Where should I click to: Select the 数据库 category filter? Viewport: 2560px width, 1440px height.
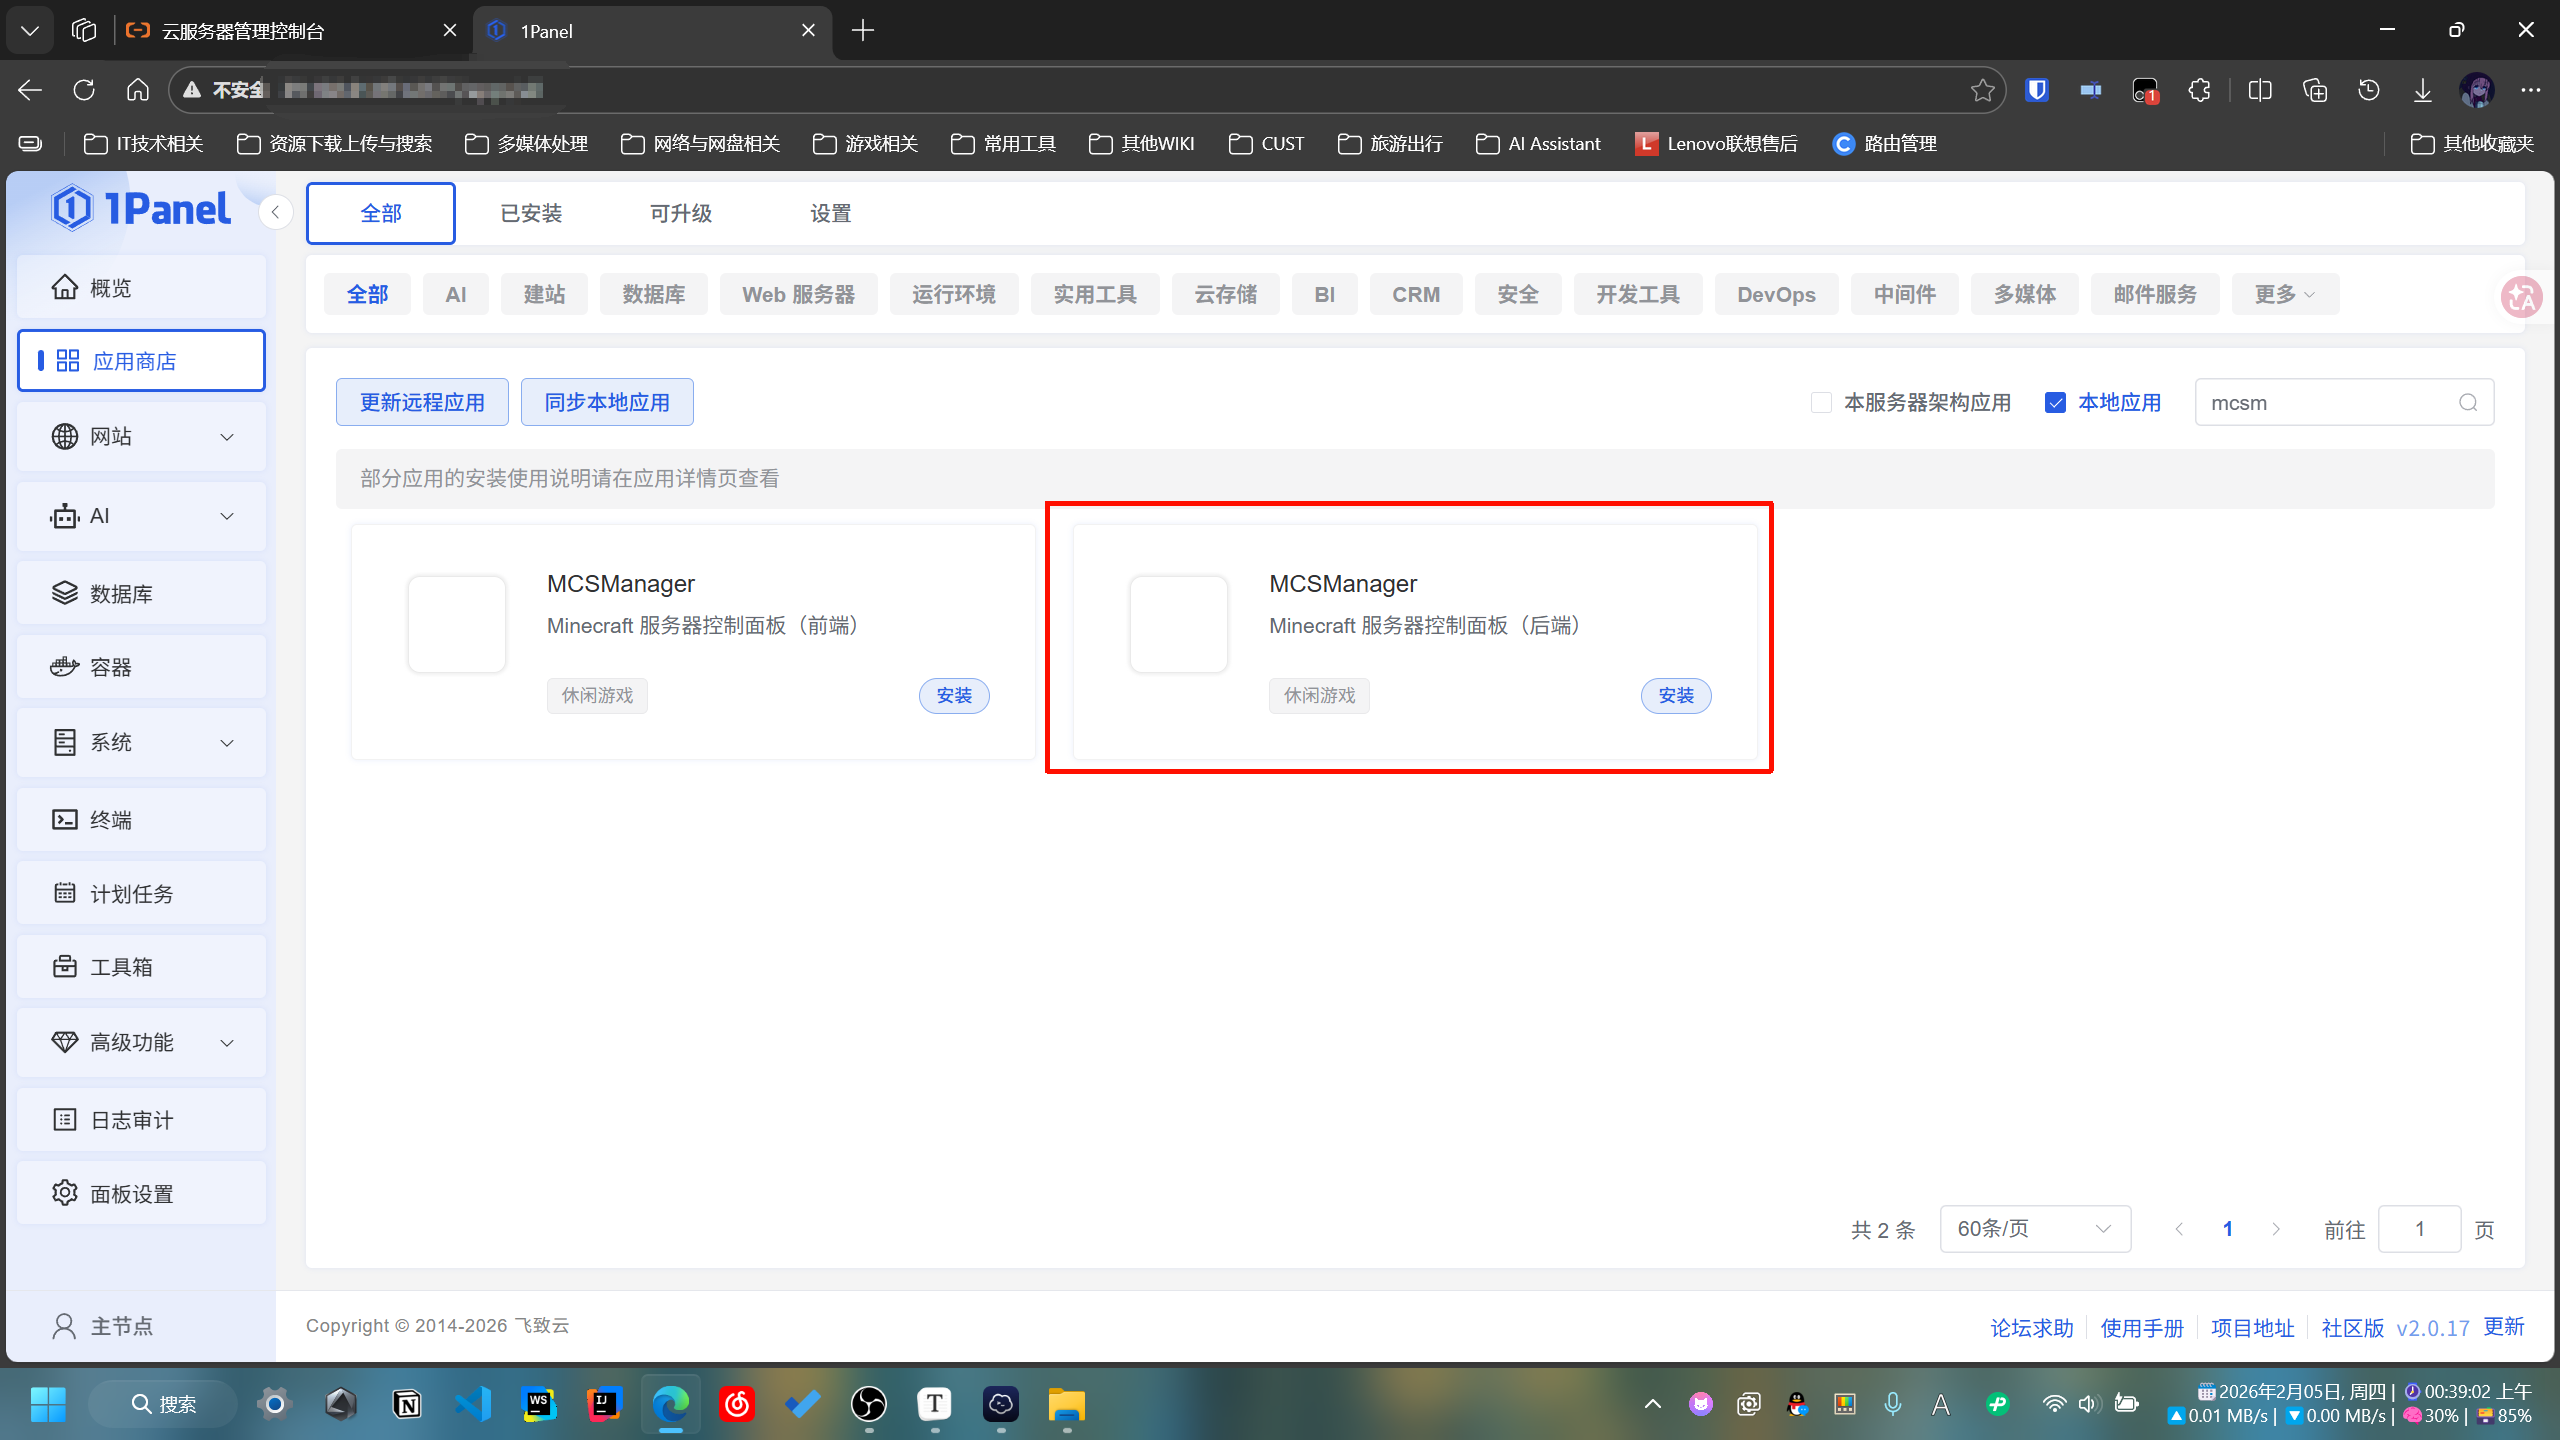pos(653,295)
